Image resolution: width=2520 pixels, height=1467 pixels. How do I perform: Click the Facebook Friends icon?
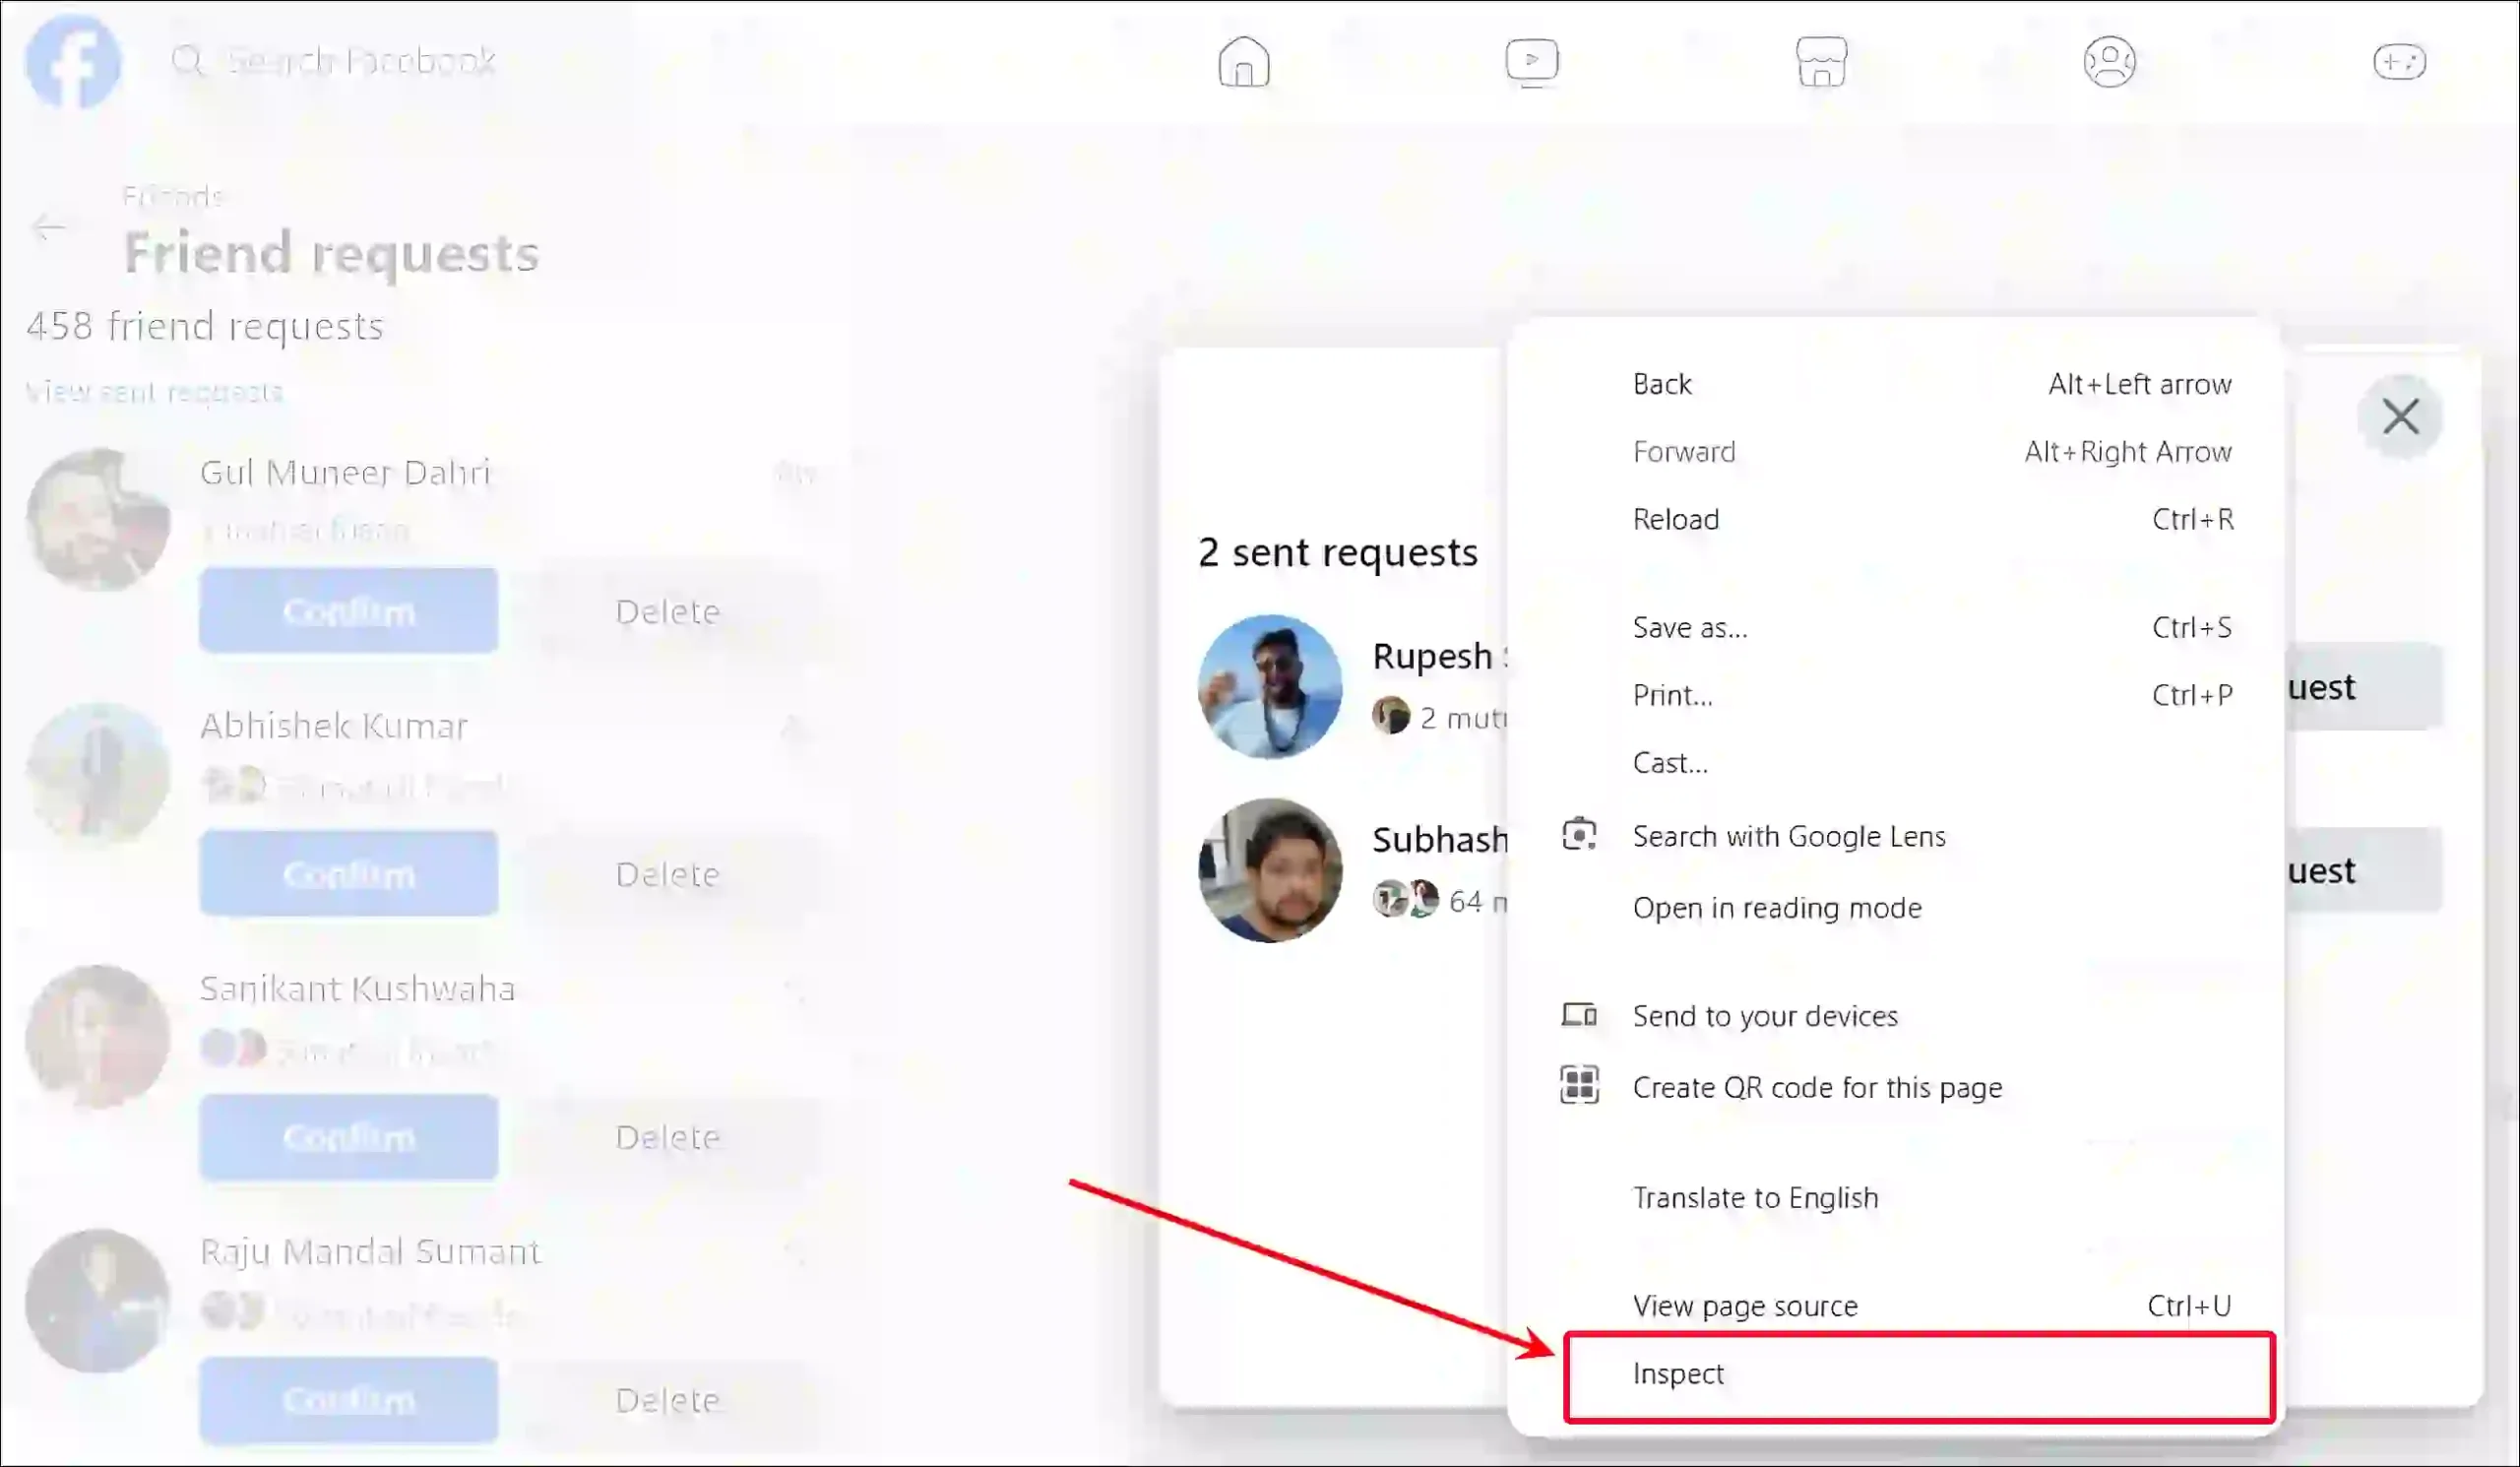pyautogui.click(x=2111, y=61)
